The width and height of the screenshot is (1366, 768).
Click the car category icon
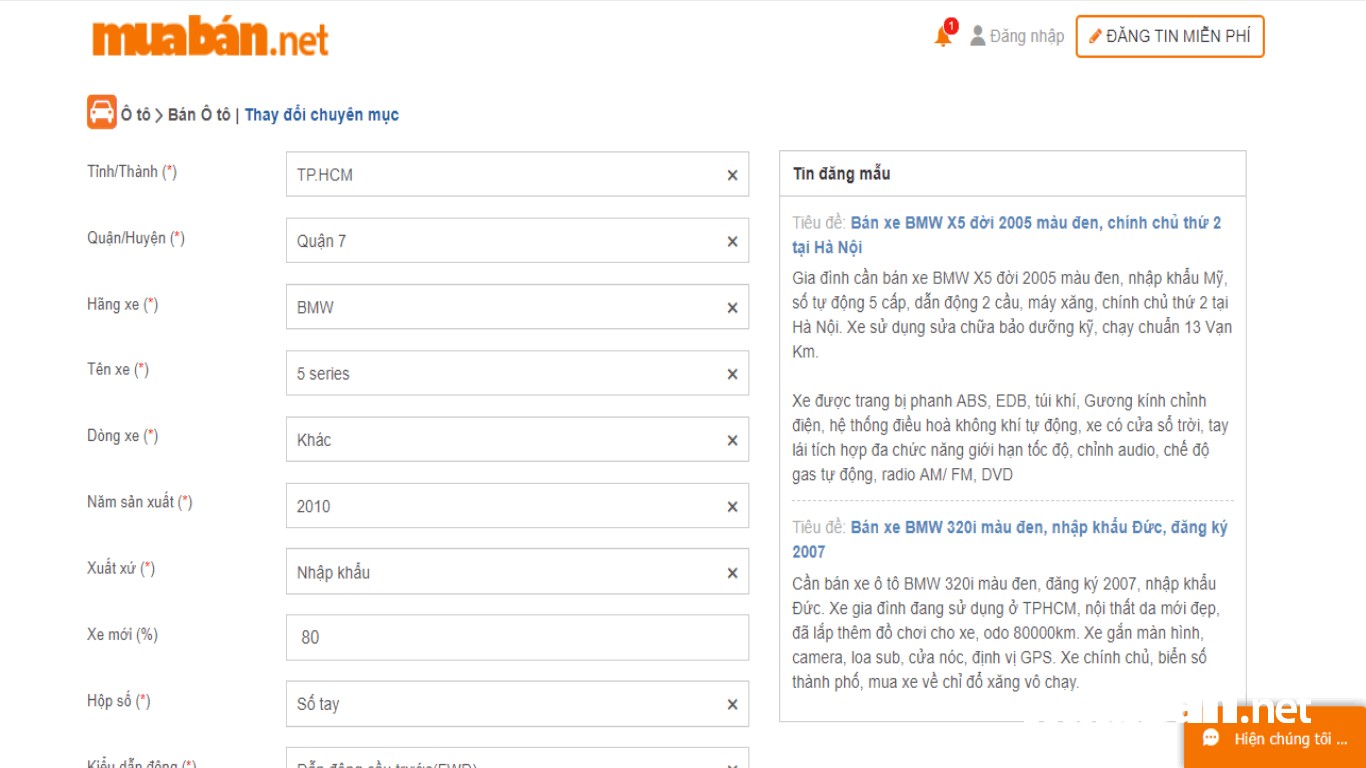(102, 113)
